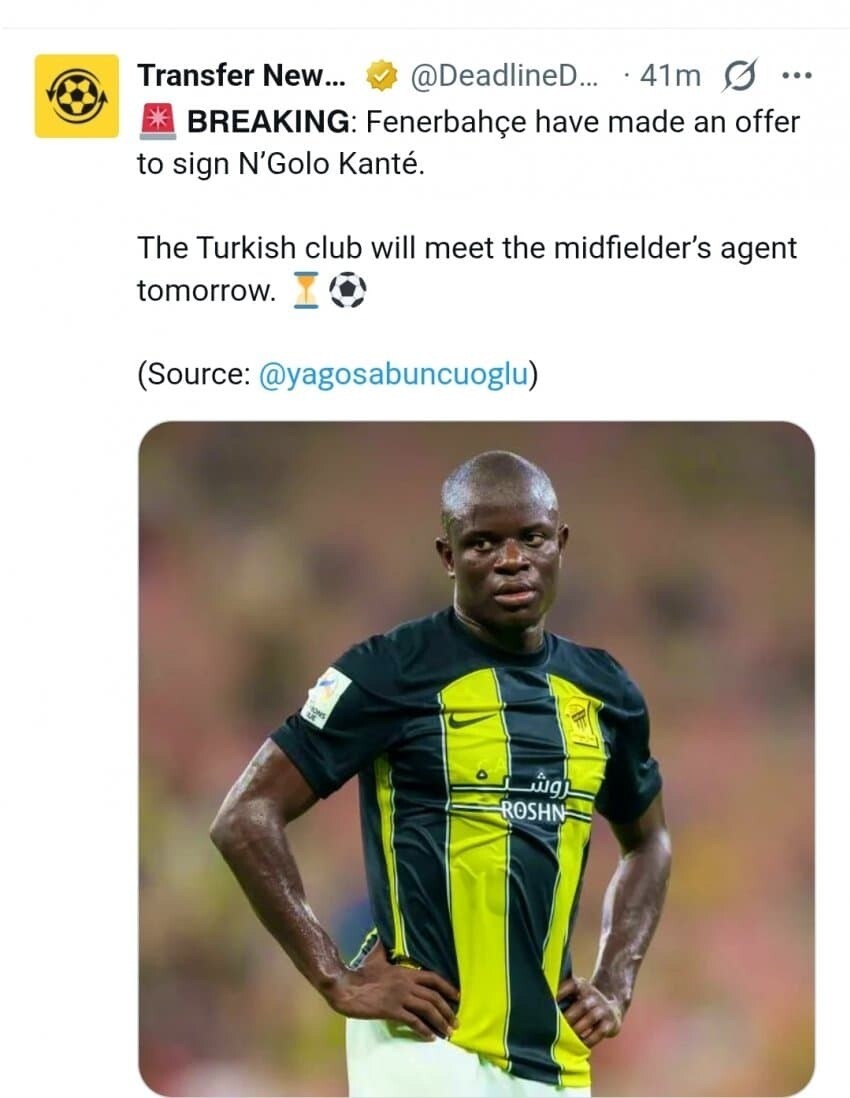The image size is (850, 1098).
Task: Tap the Grok explain-post icon
Action: 738,75
